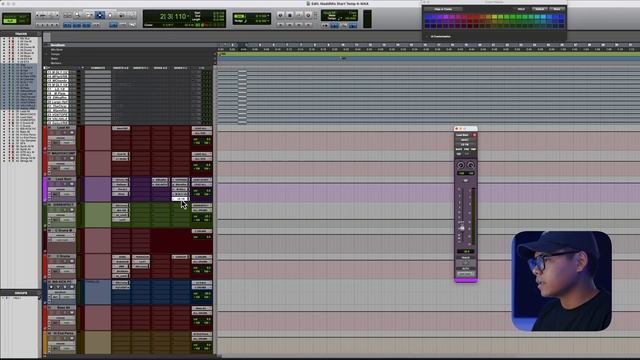Click first insert slot on Lead Main track
Screen dimensions: 640x360
[121, 180]
